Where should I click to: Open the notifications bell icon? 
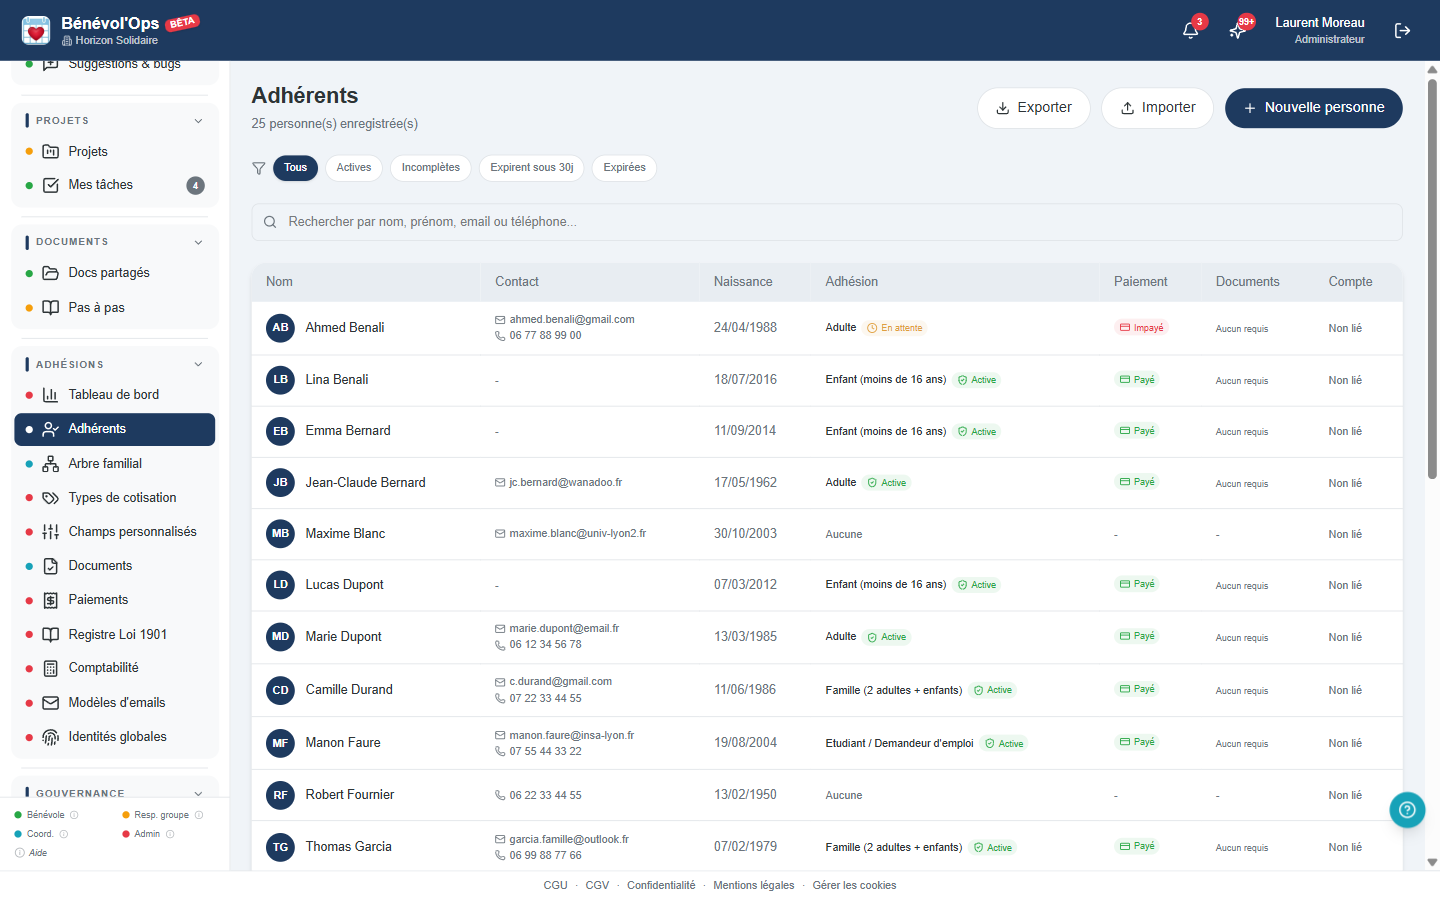tap(1190, 30)
